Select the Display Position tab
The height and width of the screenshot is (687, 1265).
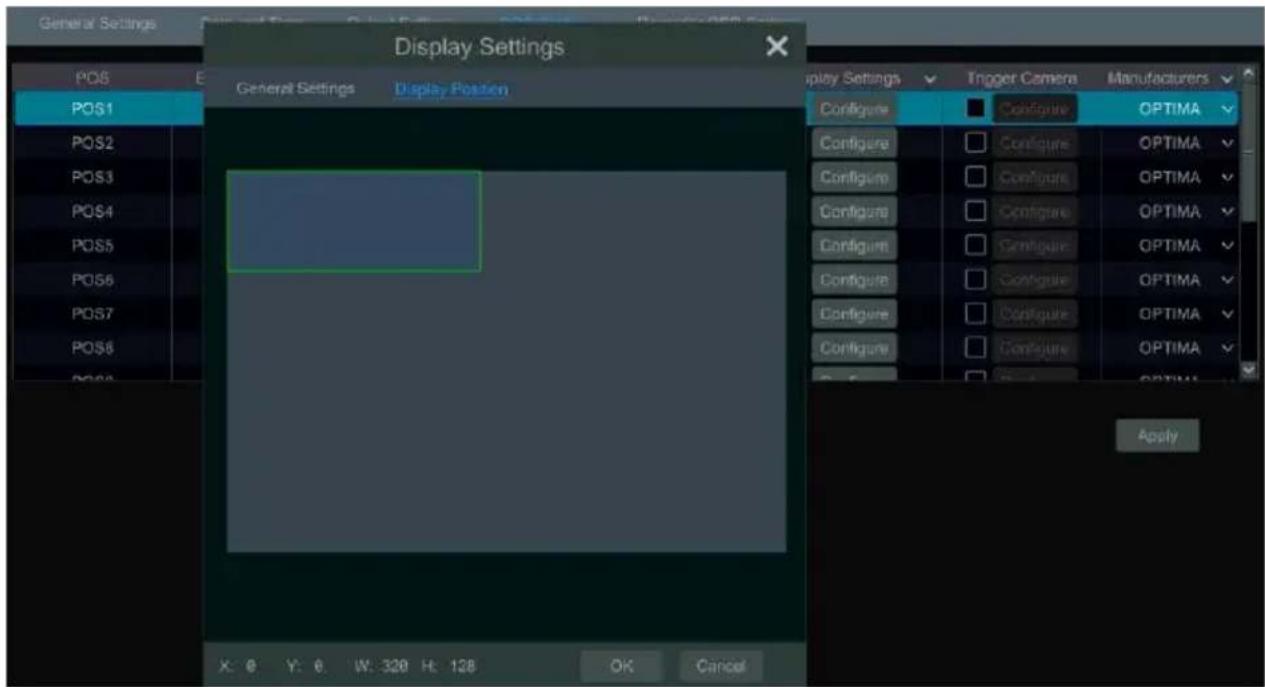click(451, 89)
